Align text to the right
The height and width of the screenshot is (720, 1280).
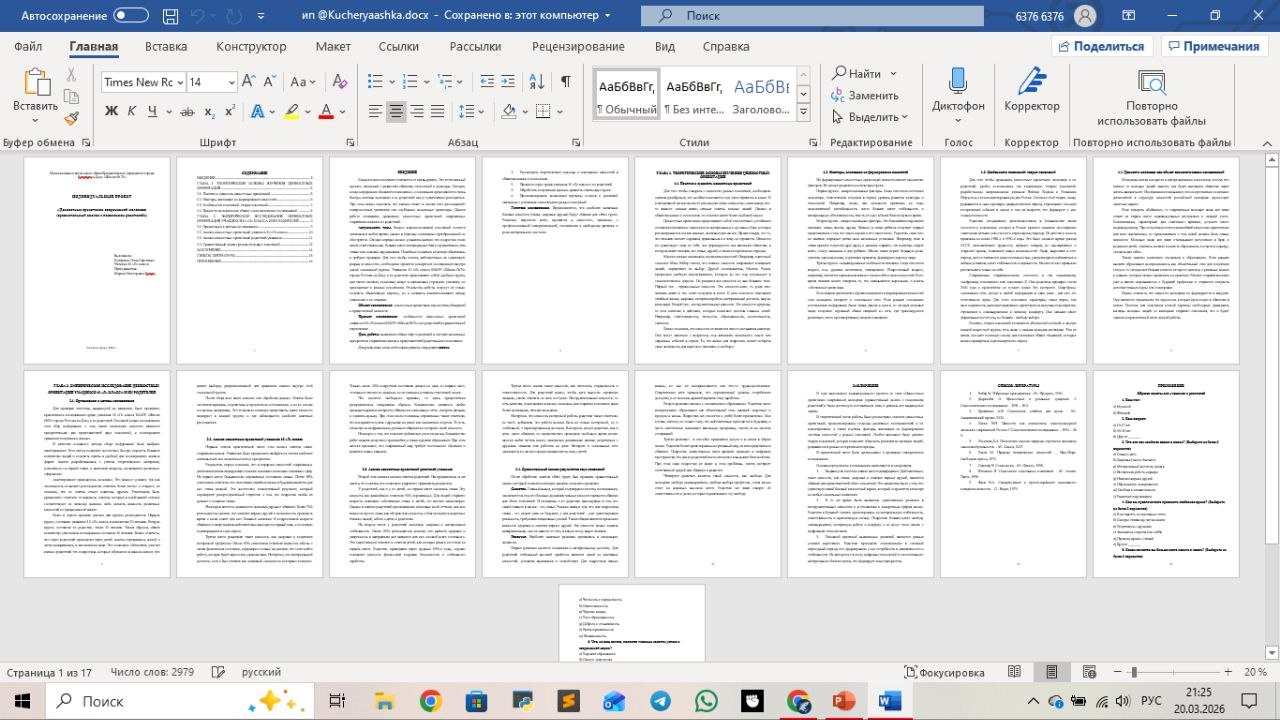click(x=418, y=111)
